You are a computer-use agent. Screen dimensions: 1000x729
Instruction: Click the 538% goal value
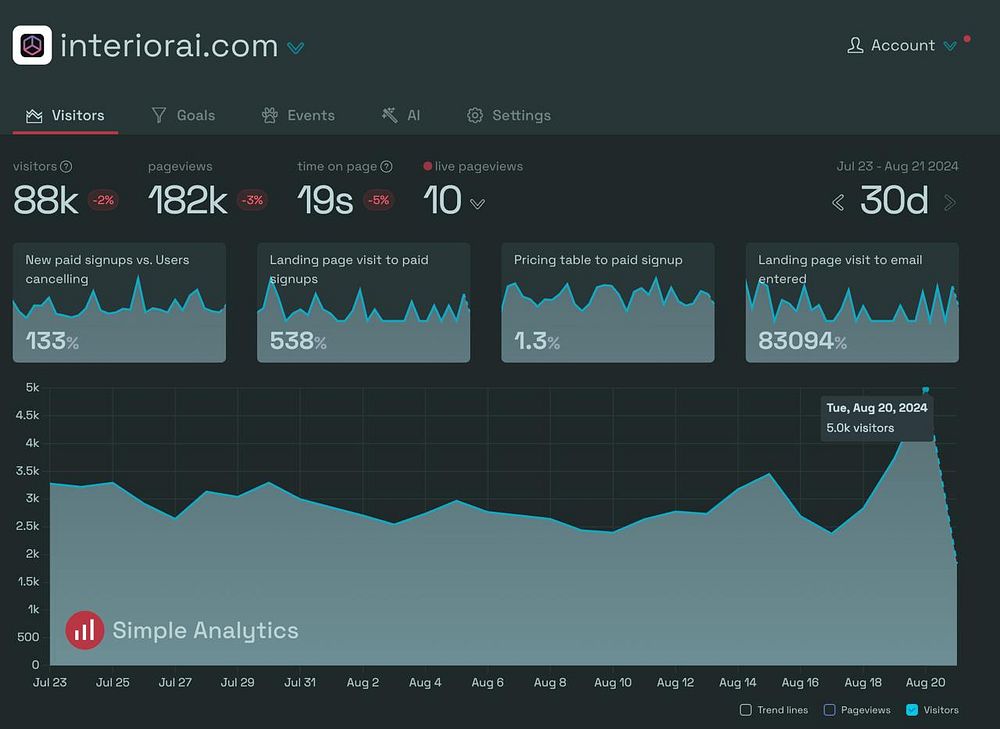click(x=298, y=341)
